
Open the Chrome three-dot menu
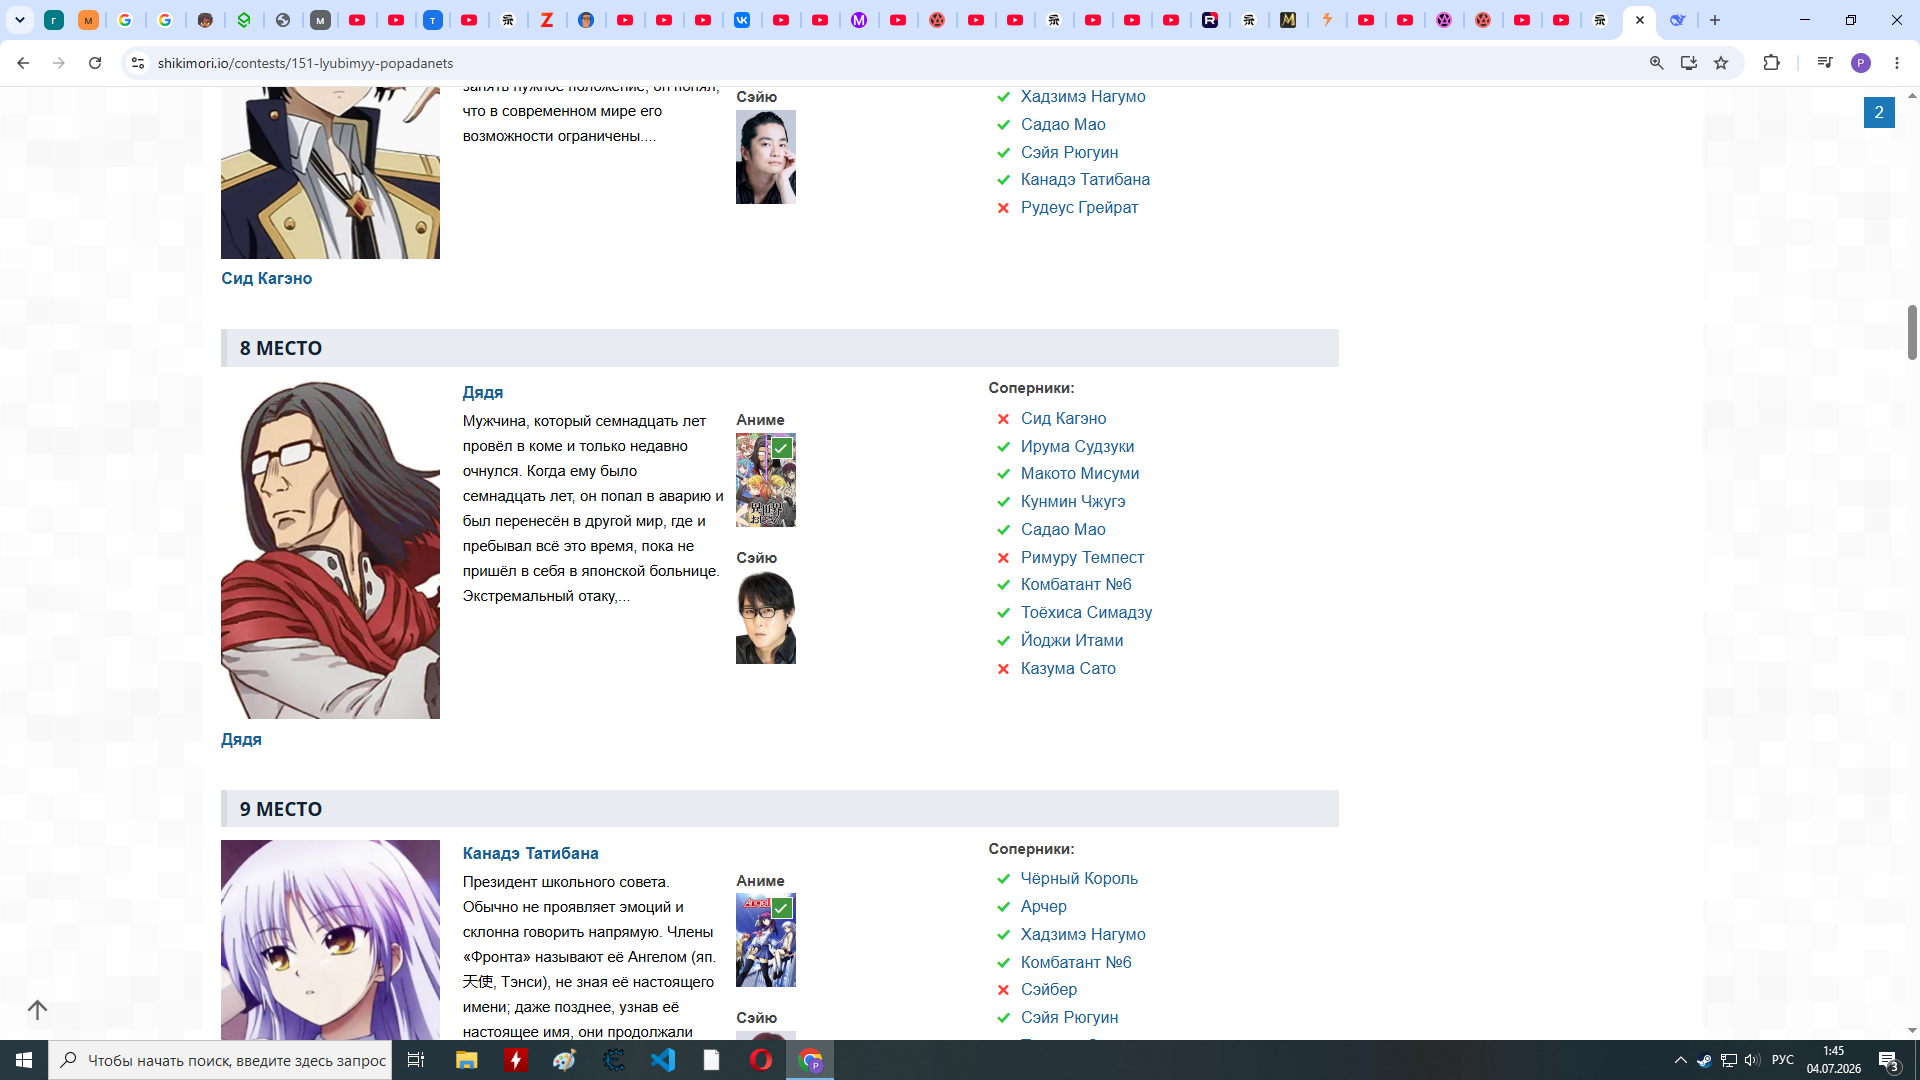(x=1897, y=63)
